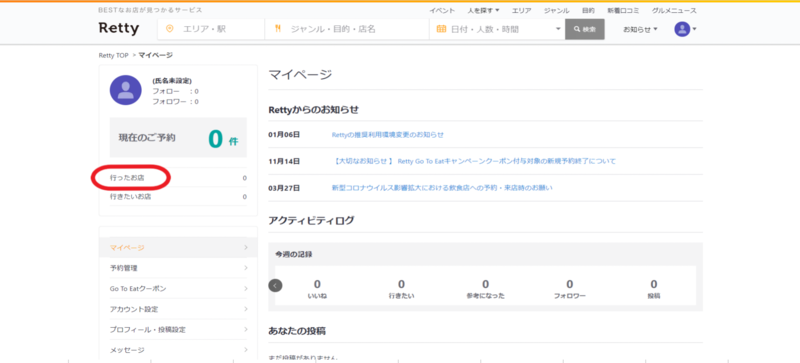Screen dimensions: 800x363
Task: Click the 03月27日 notice date
Action: pos(284,188)
